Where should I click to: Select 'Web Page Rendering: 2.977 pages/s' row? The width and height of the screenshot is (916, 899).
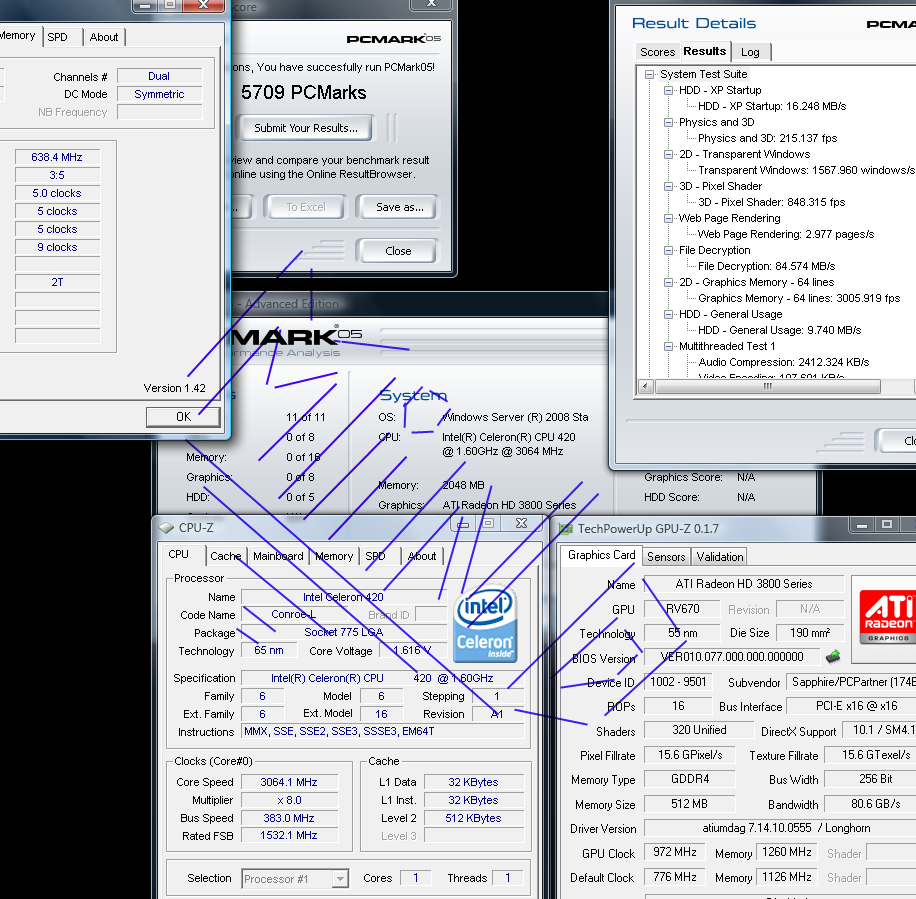coord(786,234)
